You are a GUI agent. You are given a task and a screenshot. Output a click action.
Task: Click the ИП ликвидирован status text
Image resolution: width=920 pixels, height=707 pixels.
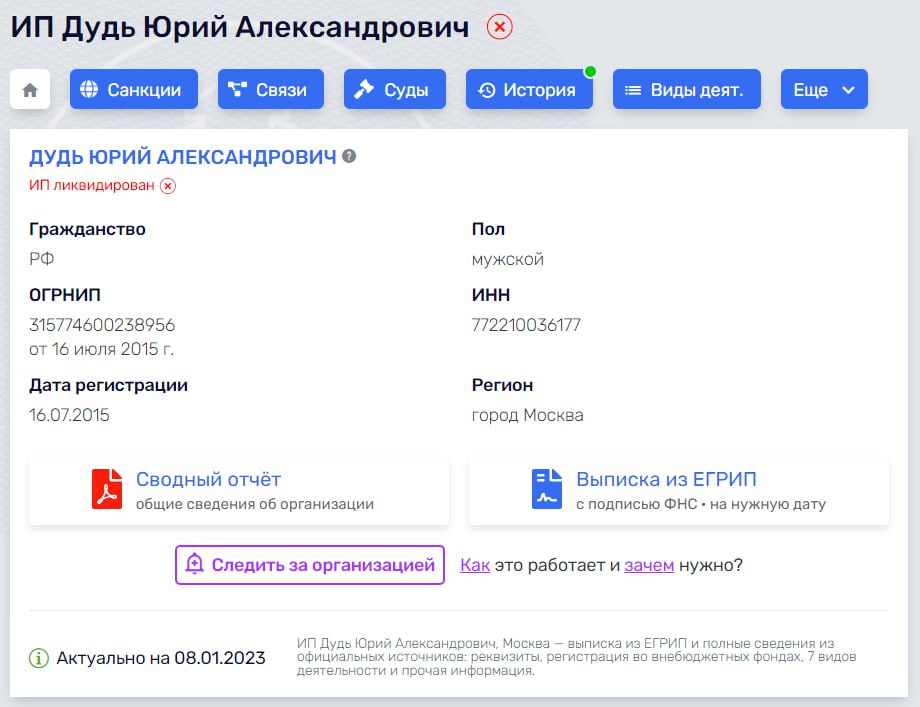click(x=92, y=185)
